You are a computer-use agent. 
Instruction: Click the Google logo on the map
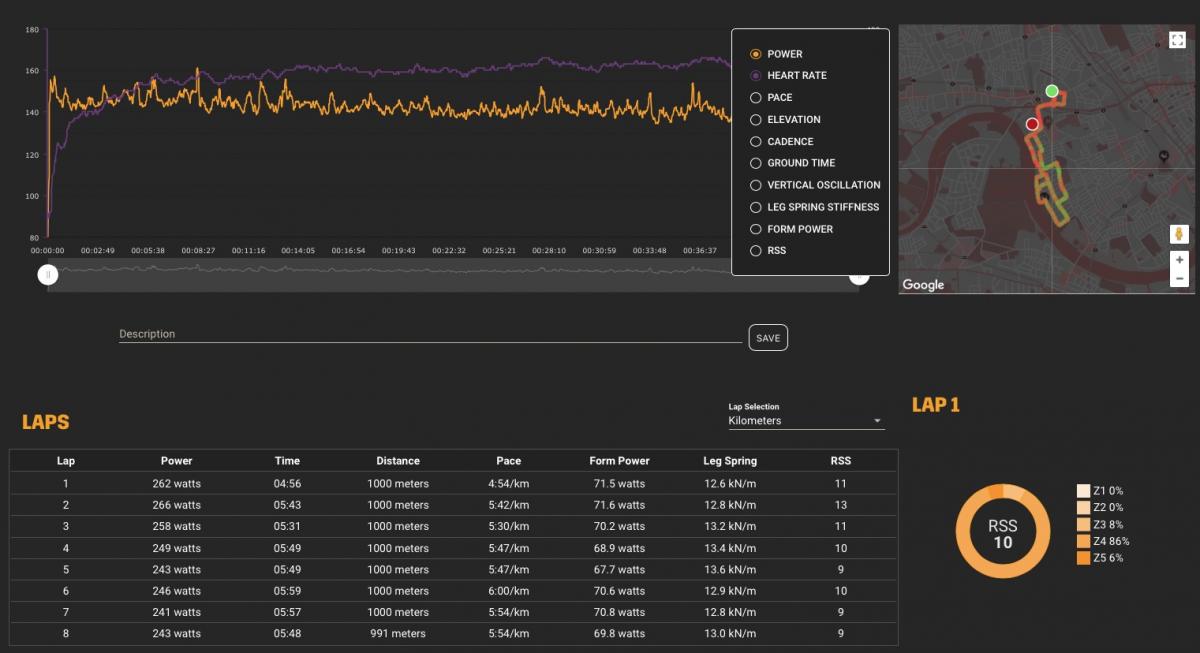tap(923, 285)
